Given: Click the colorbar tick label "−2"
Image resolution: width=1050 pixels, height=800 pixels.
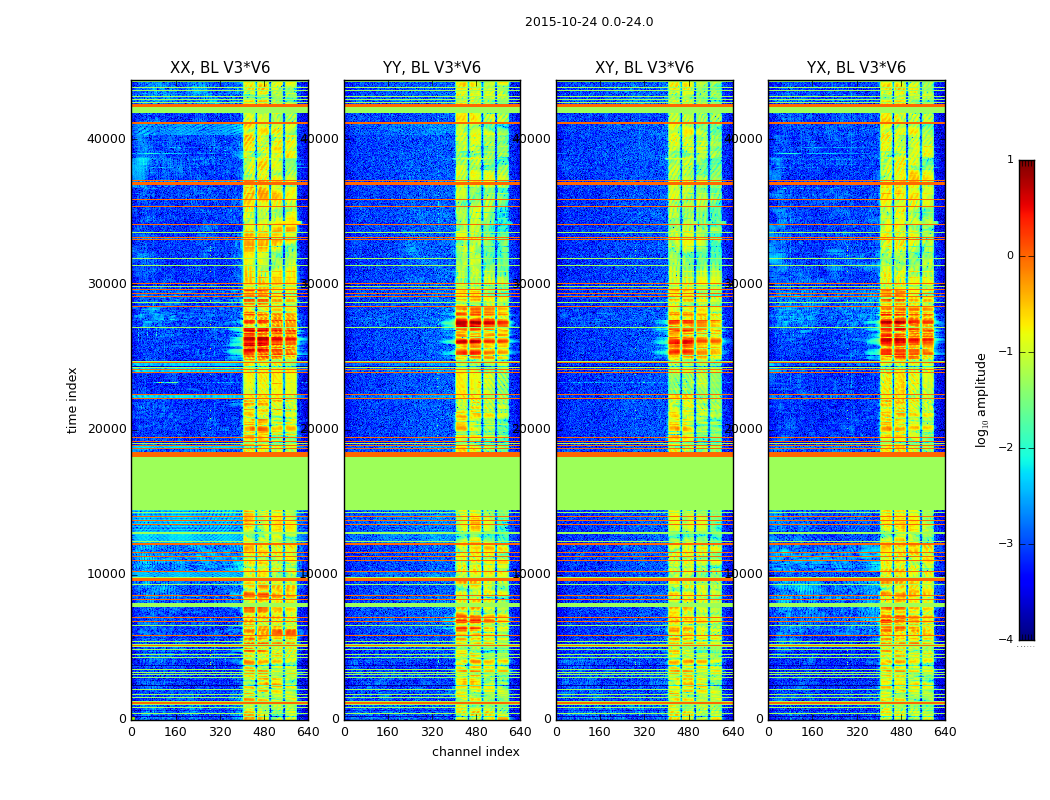Looking at the screenshot, I should pyautogui.click(x=1006, y=448).
